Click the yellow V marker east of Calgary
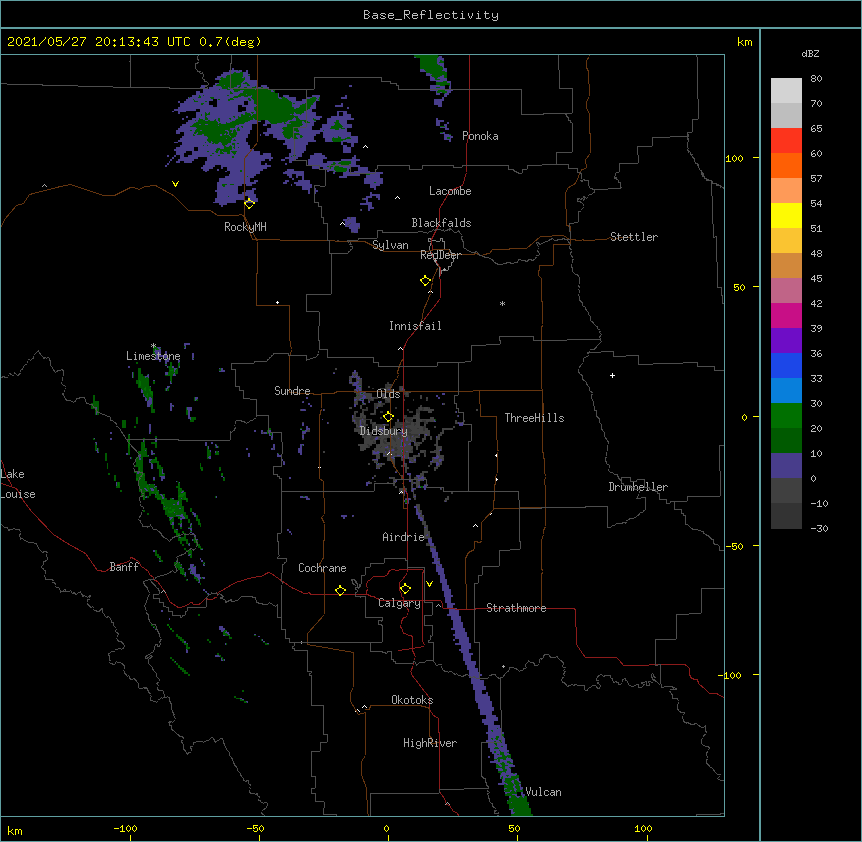The width and height of the screenshot is (862, 842). click(x=429, y=584)
